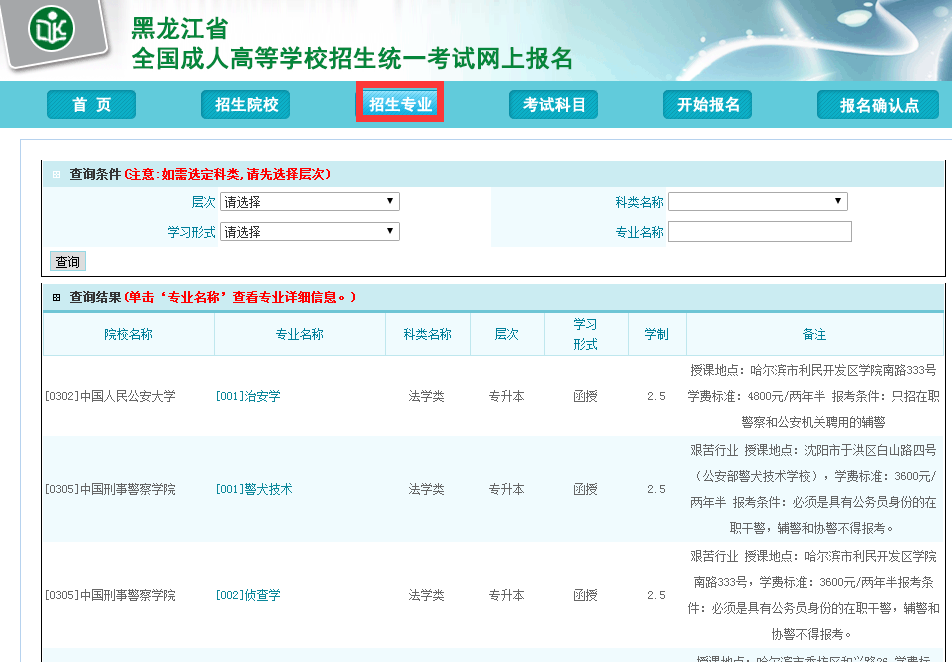Open the 科类名称 dropdown
952x662 pixels.
[x=758, y=202]
